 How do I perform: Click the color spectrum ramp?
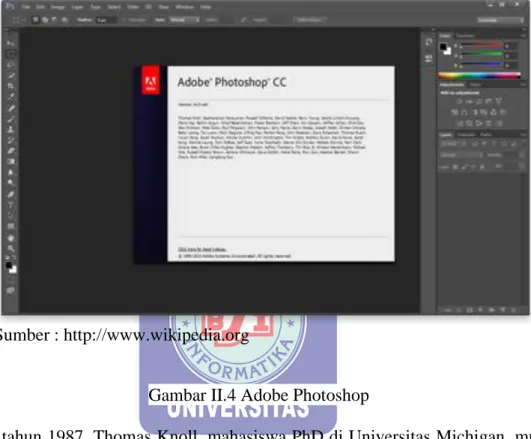coord(479,75)
